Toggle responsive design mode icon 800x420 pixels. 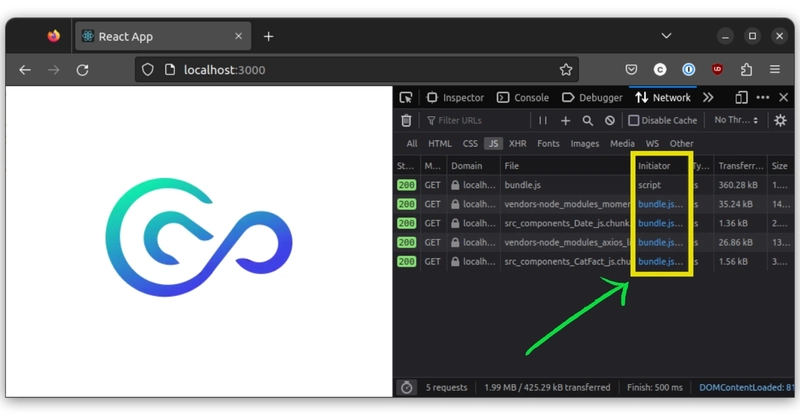point(741,98)
